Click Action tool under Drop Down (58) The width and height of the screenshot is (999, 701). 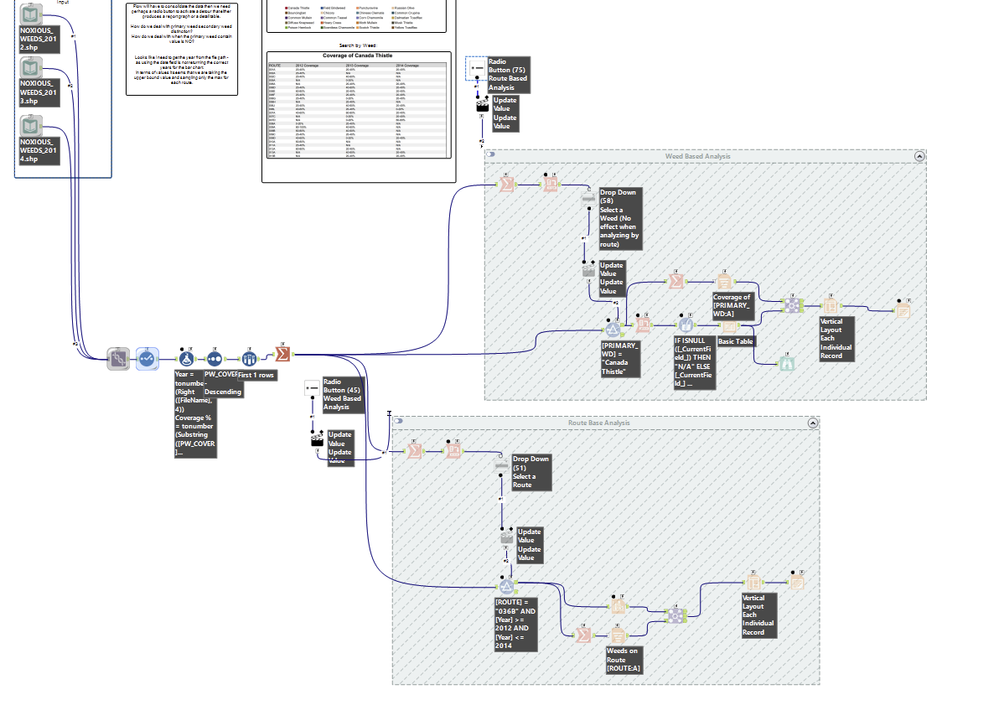[589, 270]
